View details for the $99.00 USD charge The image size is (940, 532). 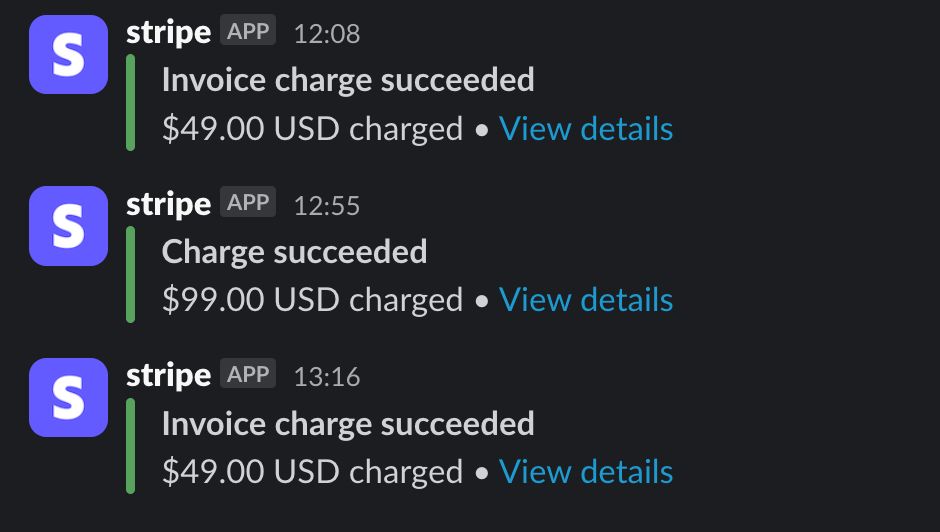click(x=586, y=299)
